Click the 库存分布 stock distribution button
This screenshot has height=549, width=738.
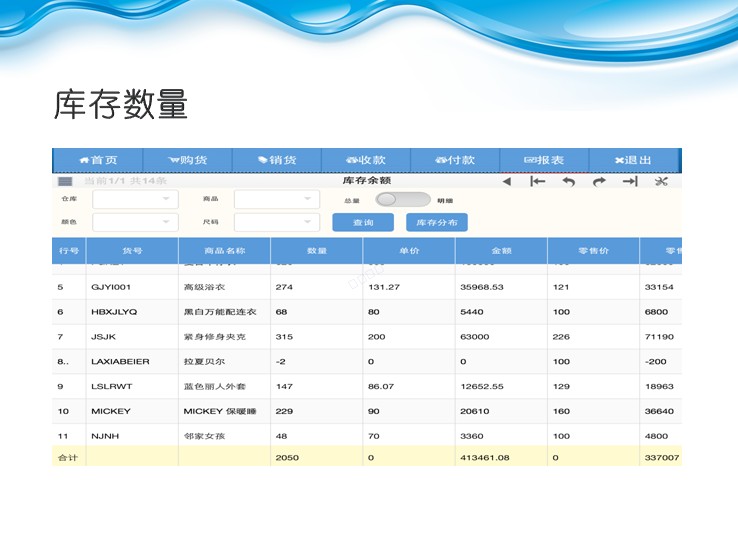tap(437, 222)
